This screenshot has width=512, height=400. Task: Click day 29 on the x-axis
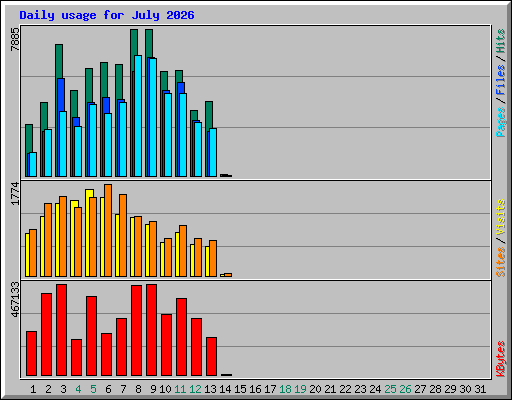coord(450,389)
